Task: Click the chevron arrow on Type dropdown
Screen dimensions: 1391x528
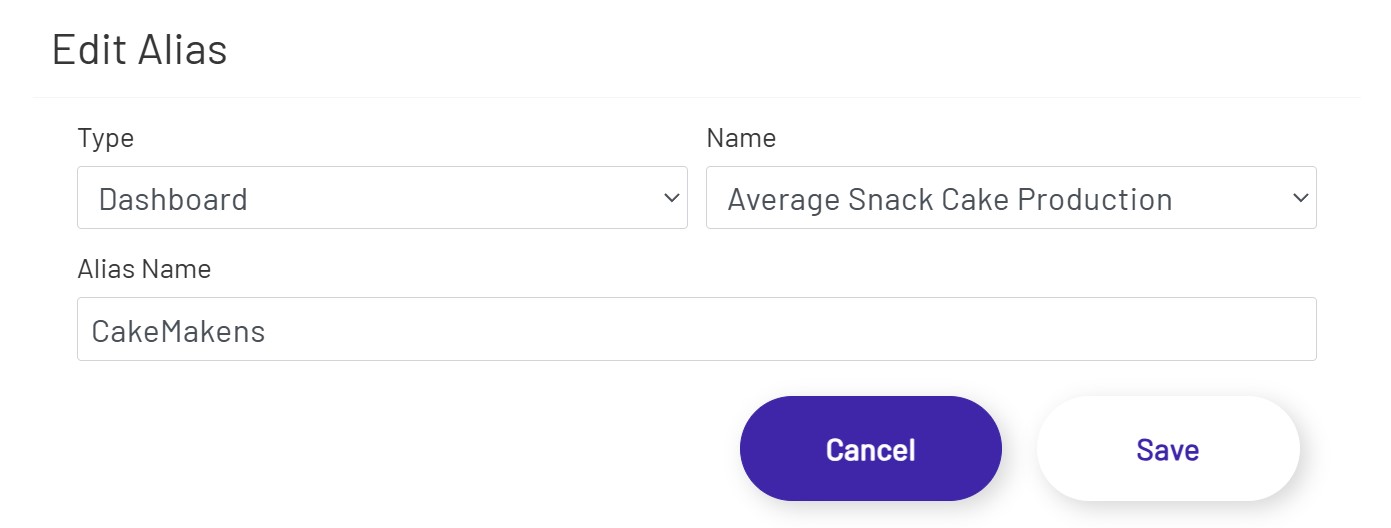Action: pos(671,198)
